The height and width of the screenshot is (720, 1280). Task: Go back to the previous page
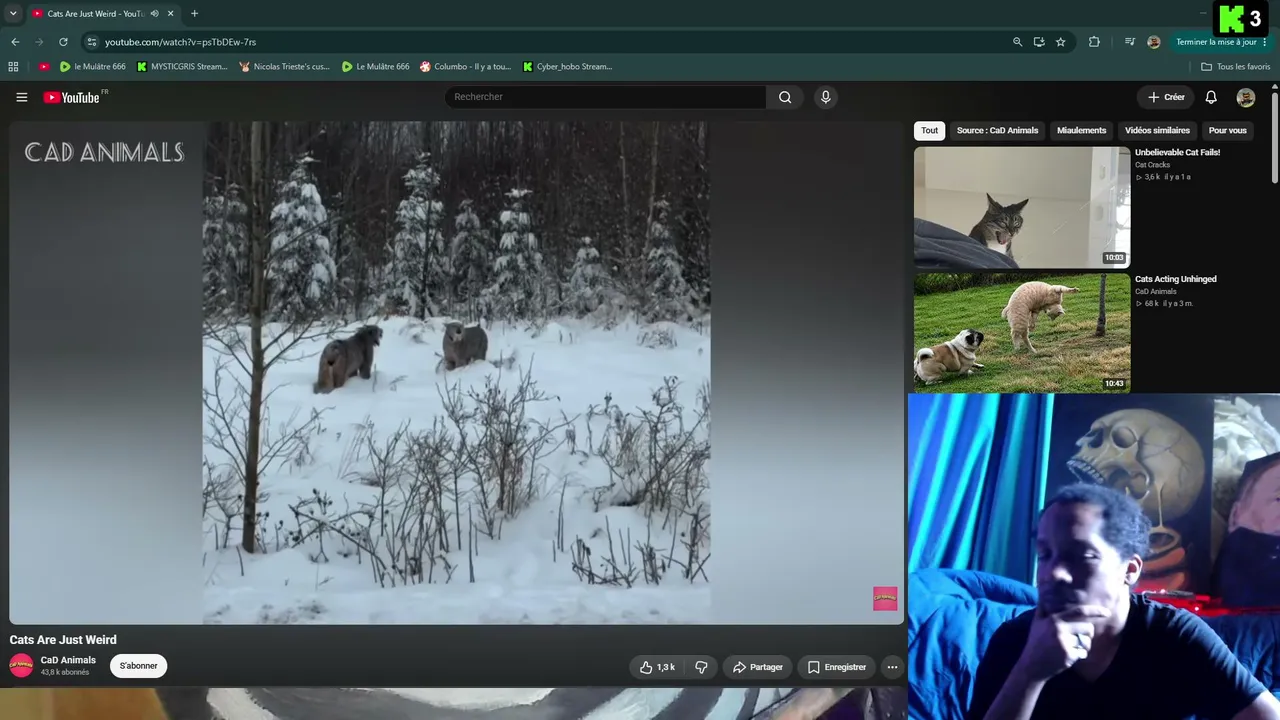coord(15,42)
